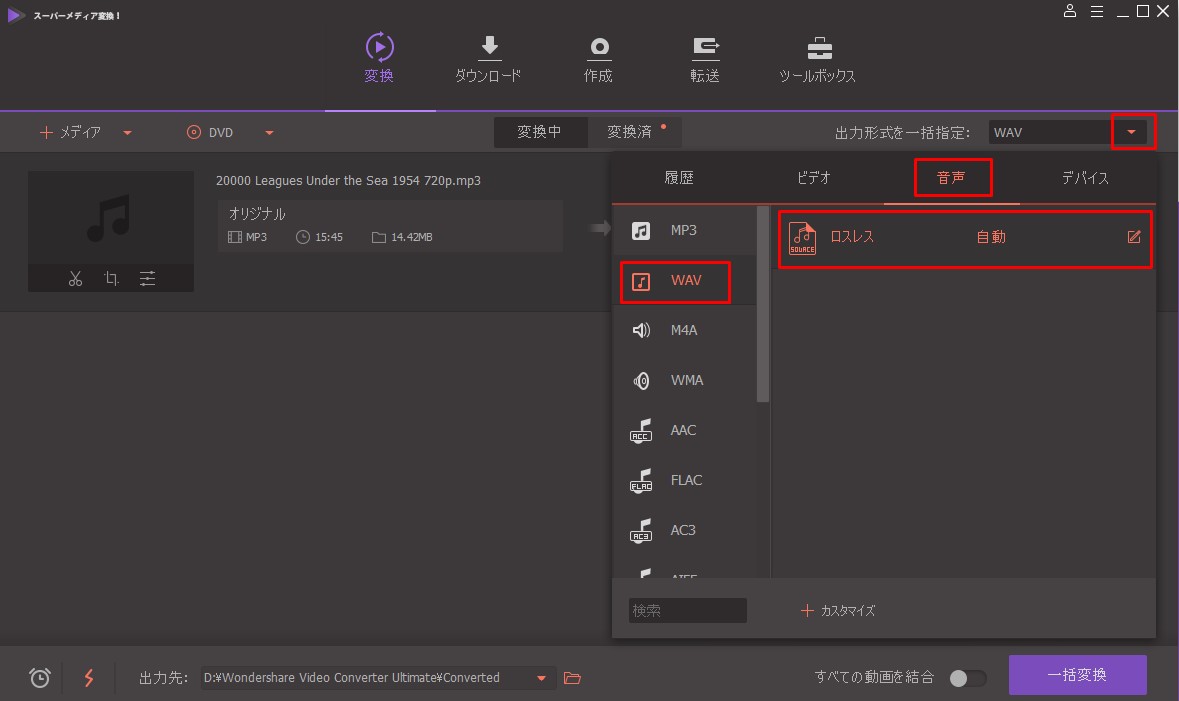Switch to the デバイス tab
The height and width of the screenshot is (701, 1179).
(x=1085, y=178)
